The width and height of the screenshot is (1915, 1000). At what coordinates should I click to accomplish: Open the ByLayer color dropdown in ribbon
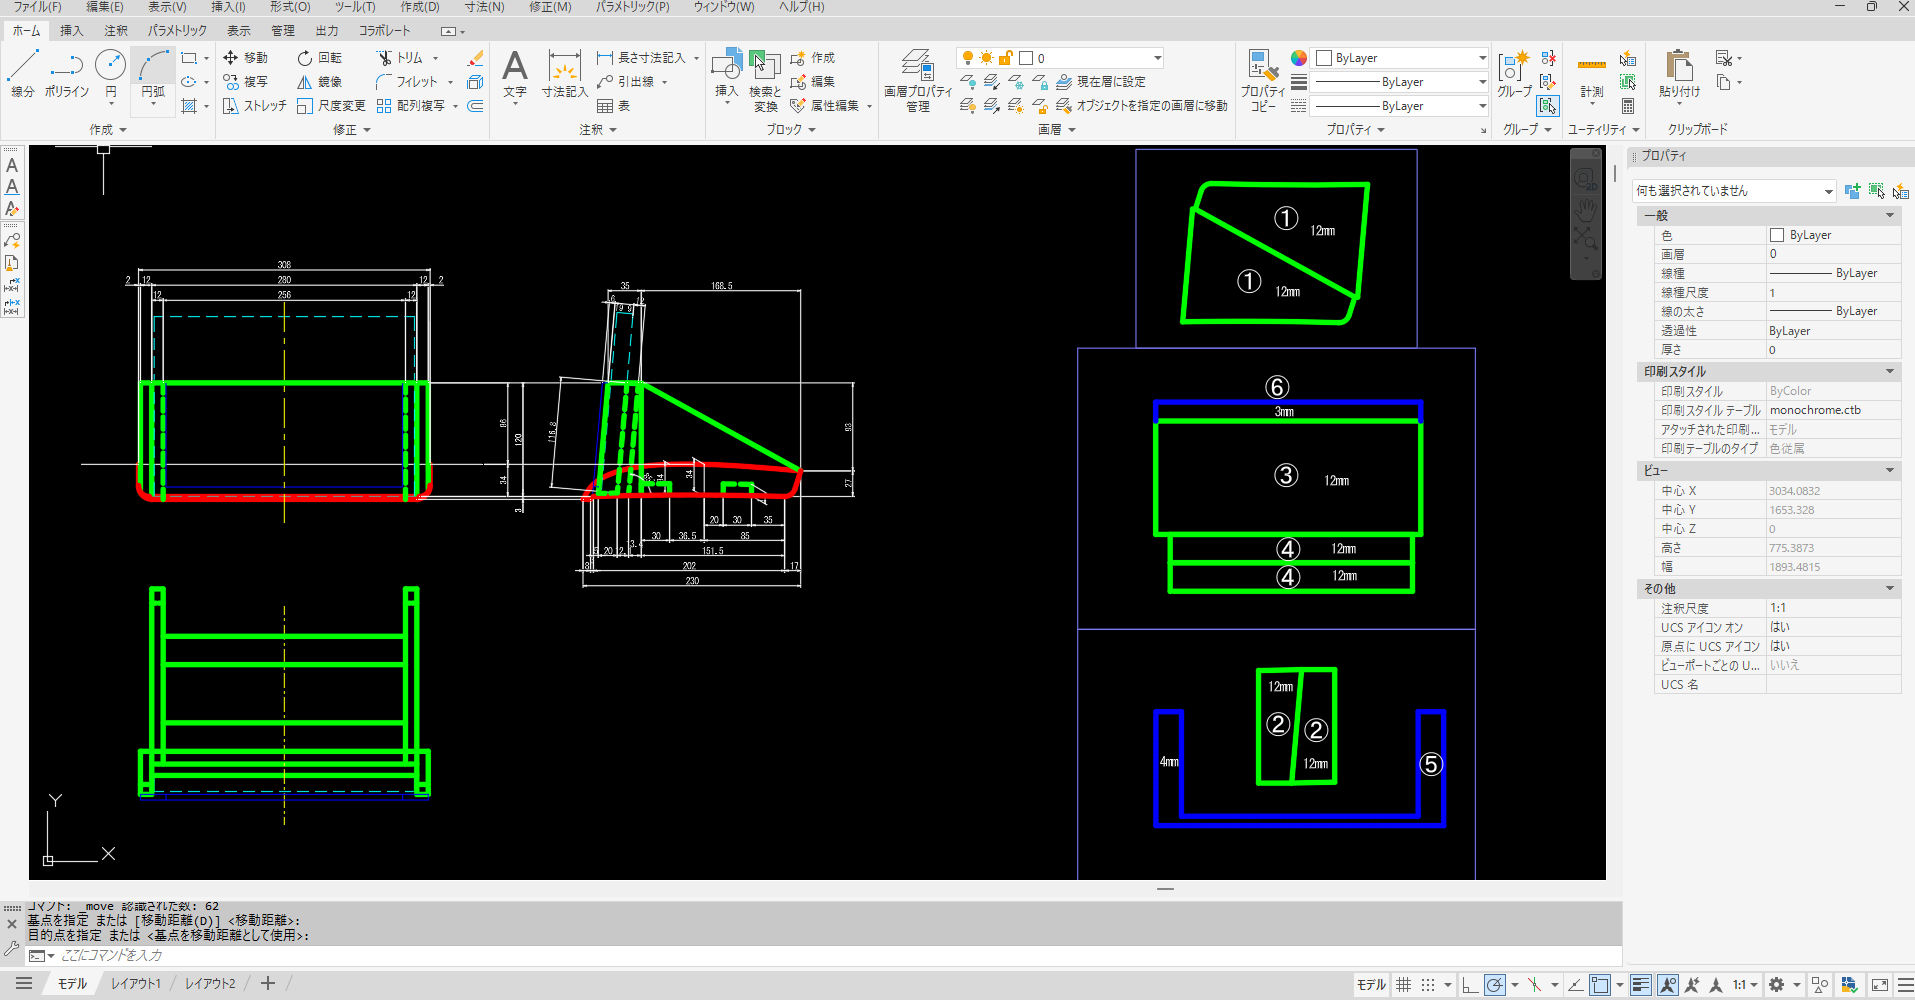[x=1401, y=58]
